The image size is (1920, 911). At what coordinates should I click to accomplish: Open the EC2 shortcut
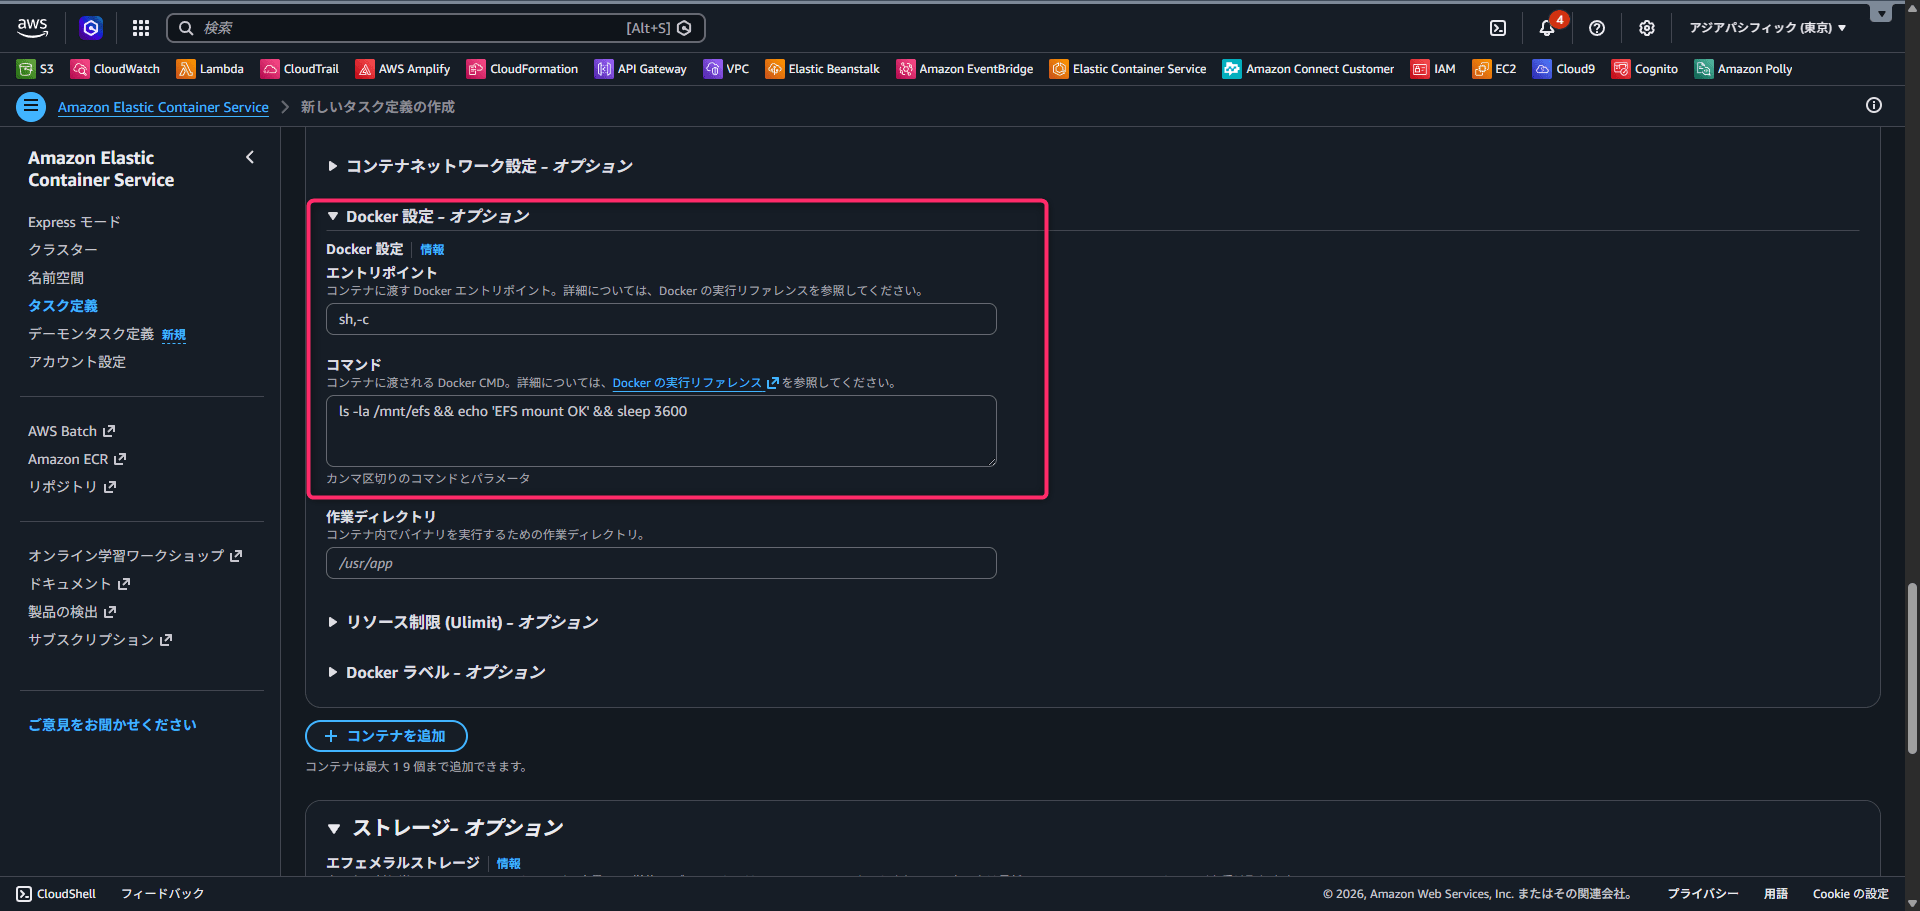coord(1494,69)
